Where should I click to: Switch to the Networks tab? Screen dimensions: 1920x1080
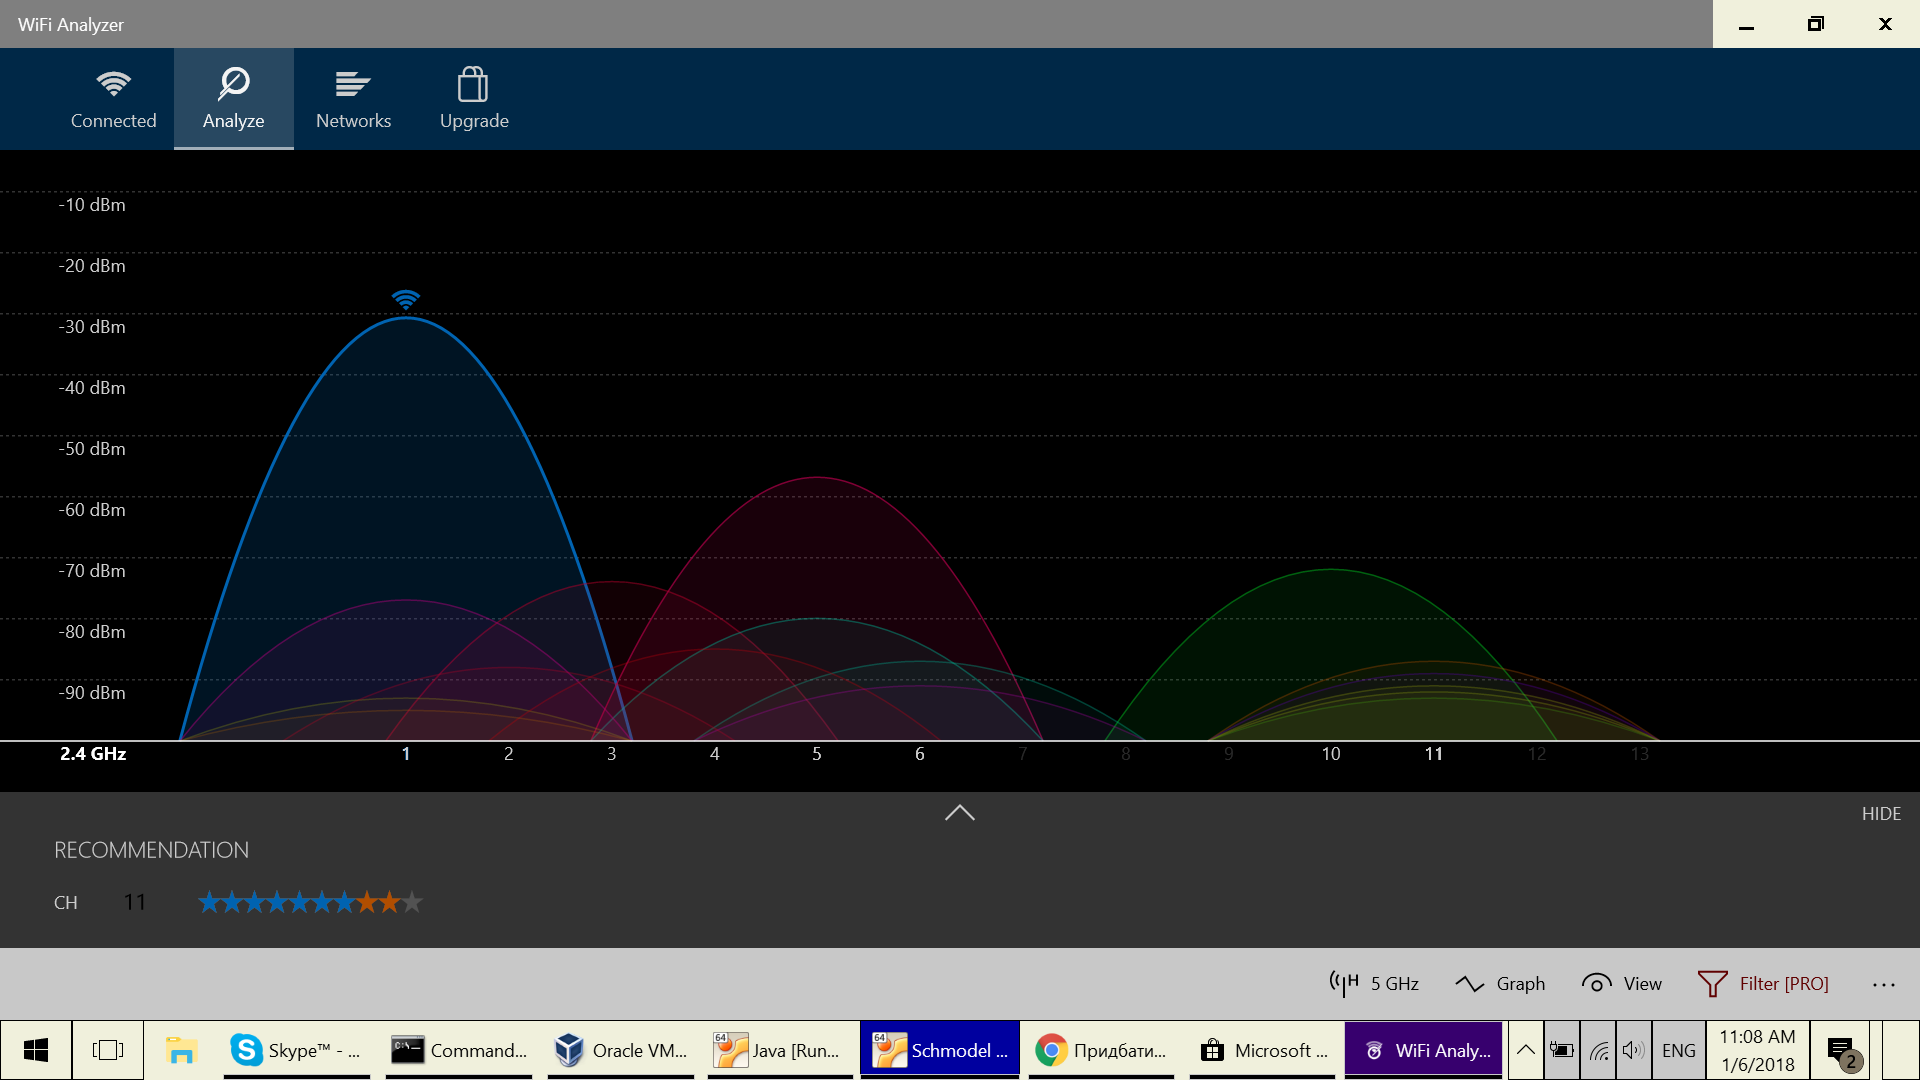353,99
